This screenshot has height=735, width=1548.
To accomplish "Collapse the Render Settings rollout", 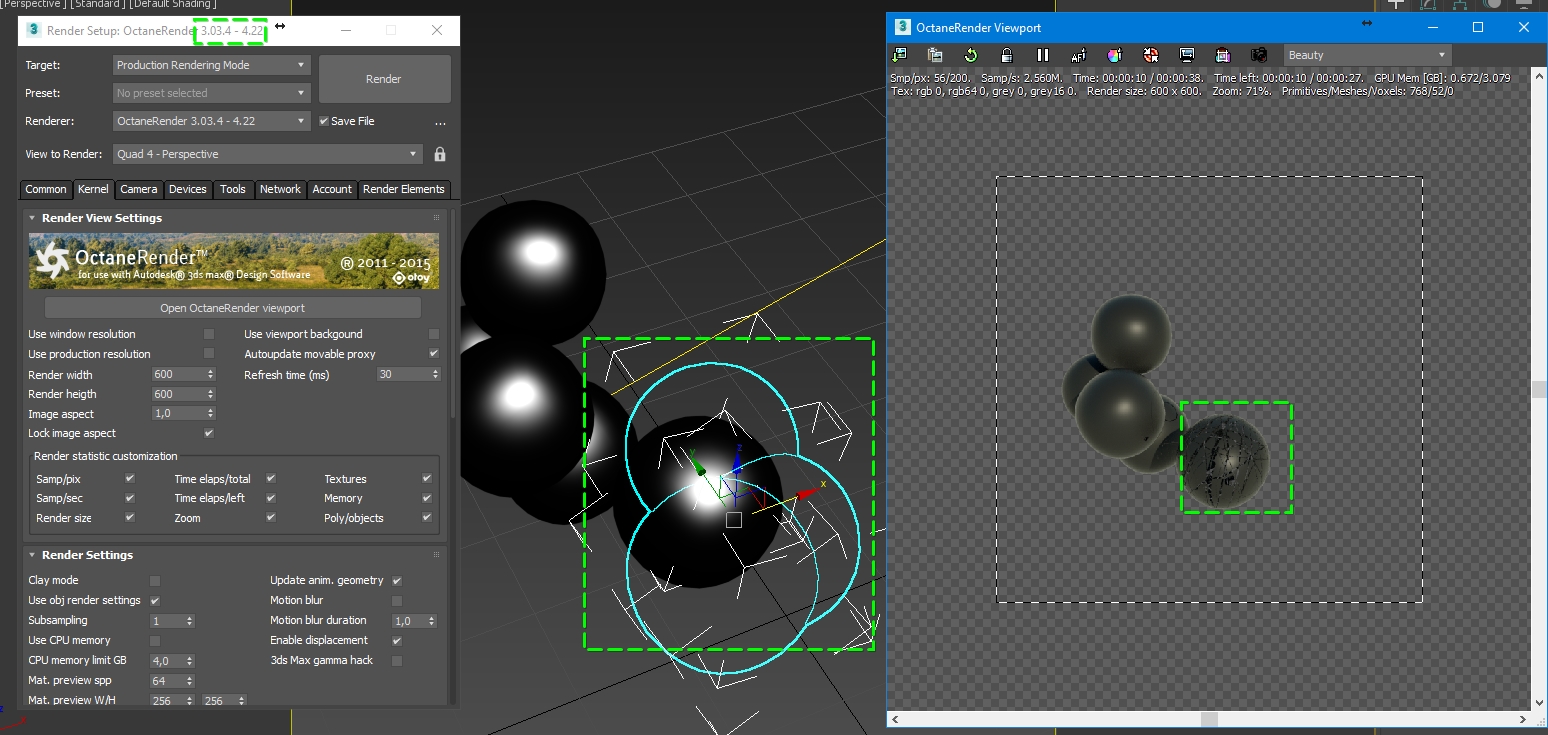I will [x=33, y=555].
